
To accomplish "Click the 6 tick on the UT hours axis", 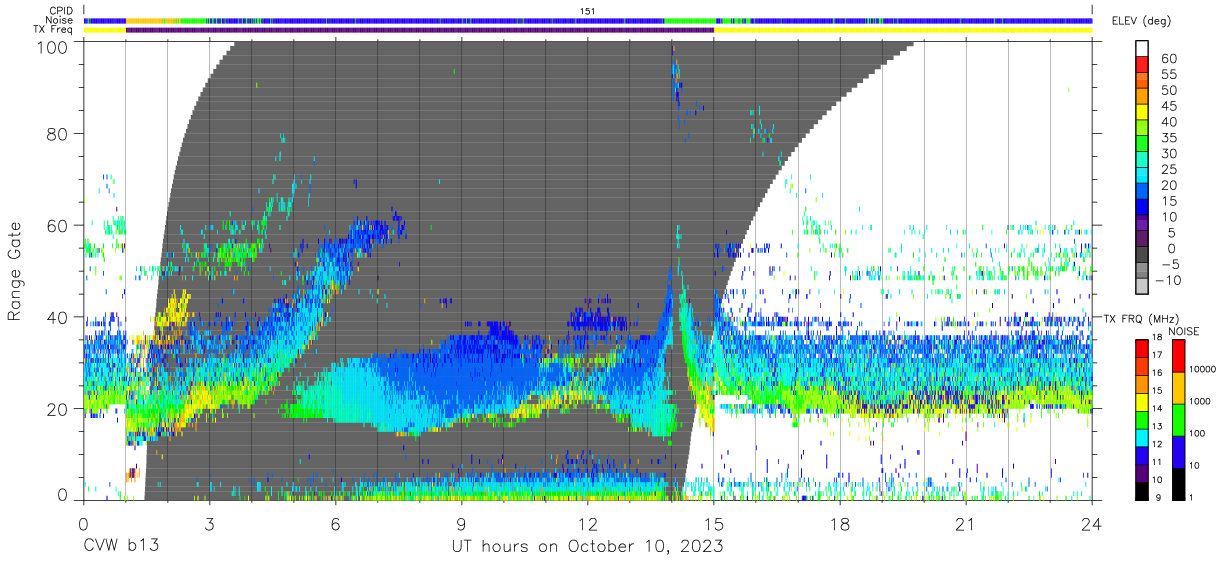I will (335, 523).
